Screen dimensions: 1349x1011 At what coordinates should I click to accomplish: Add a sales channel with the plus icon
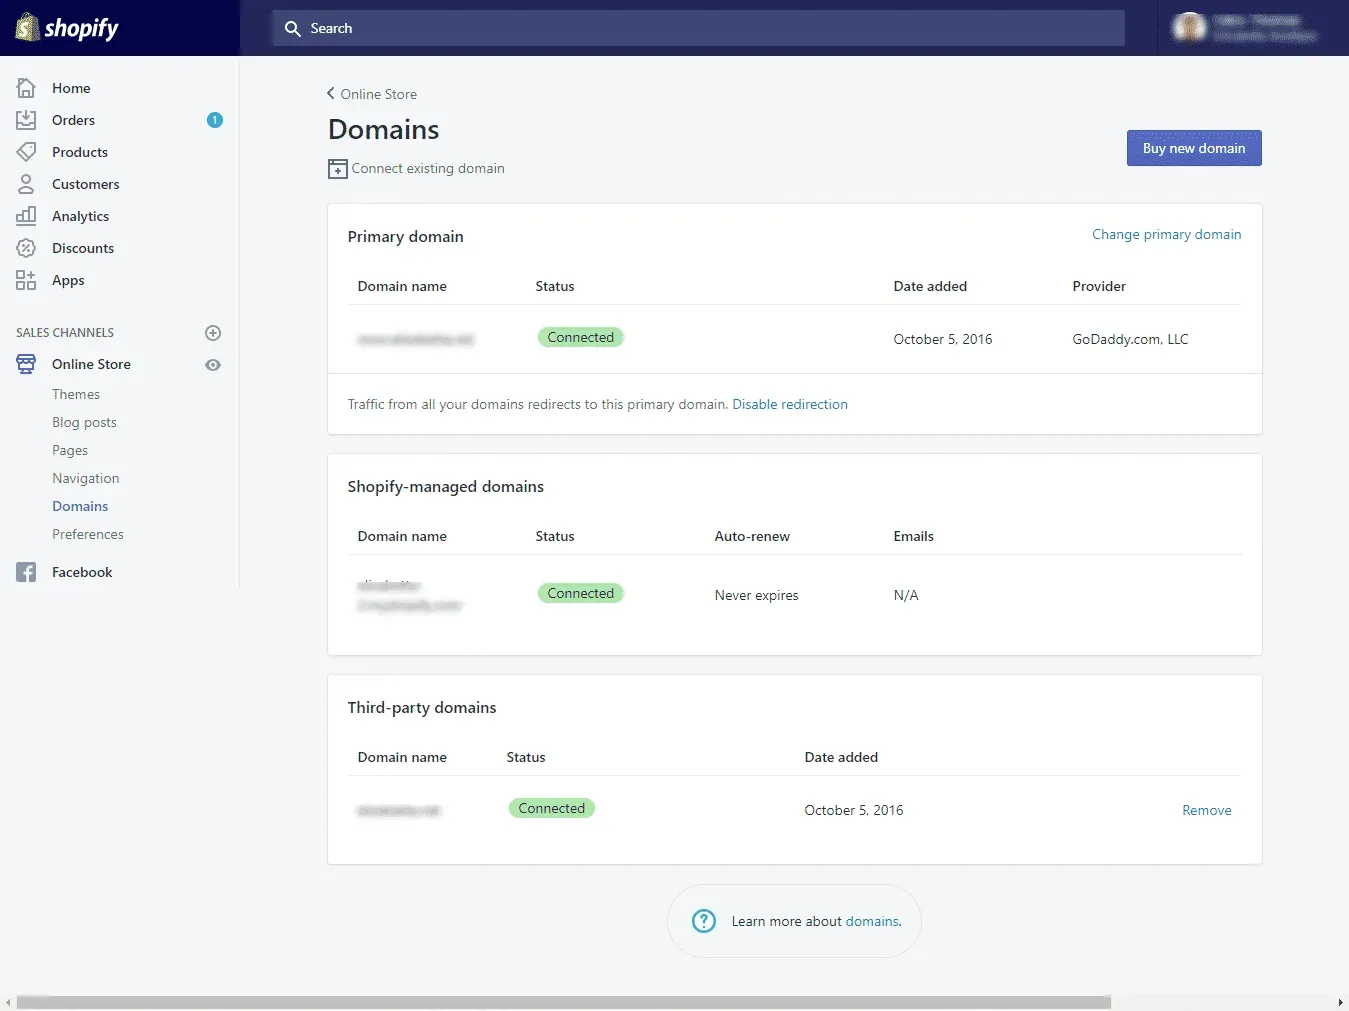pyautogui.click(x=213, y=333)
